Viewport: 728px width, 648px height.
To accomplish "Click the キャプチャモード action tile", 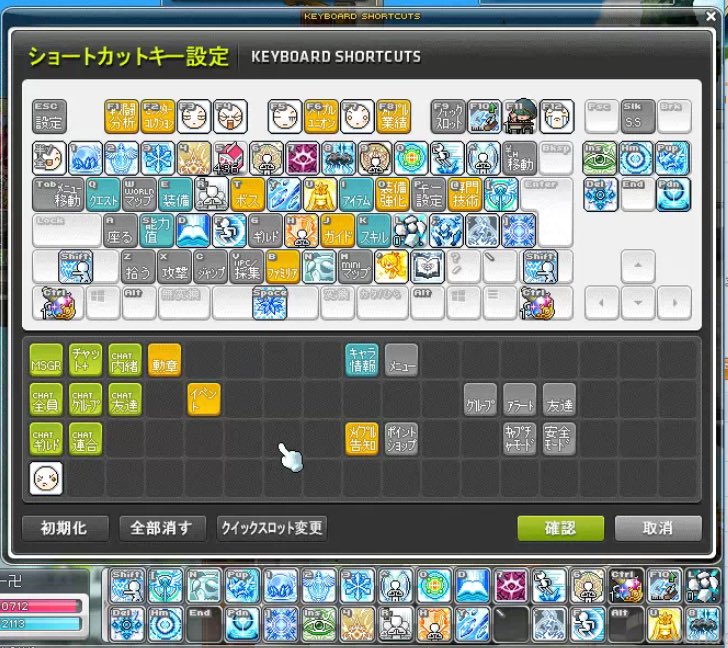I will pos(520,439).
